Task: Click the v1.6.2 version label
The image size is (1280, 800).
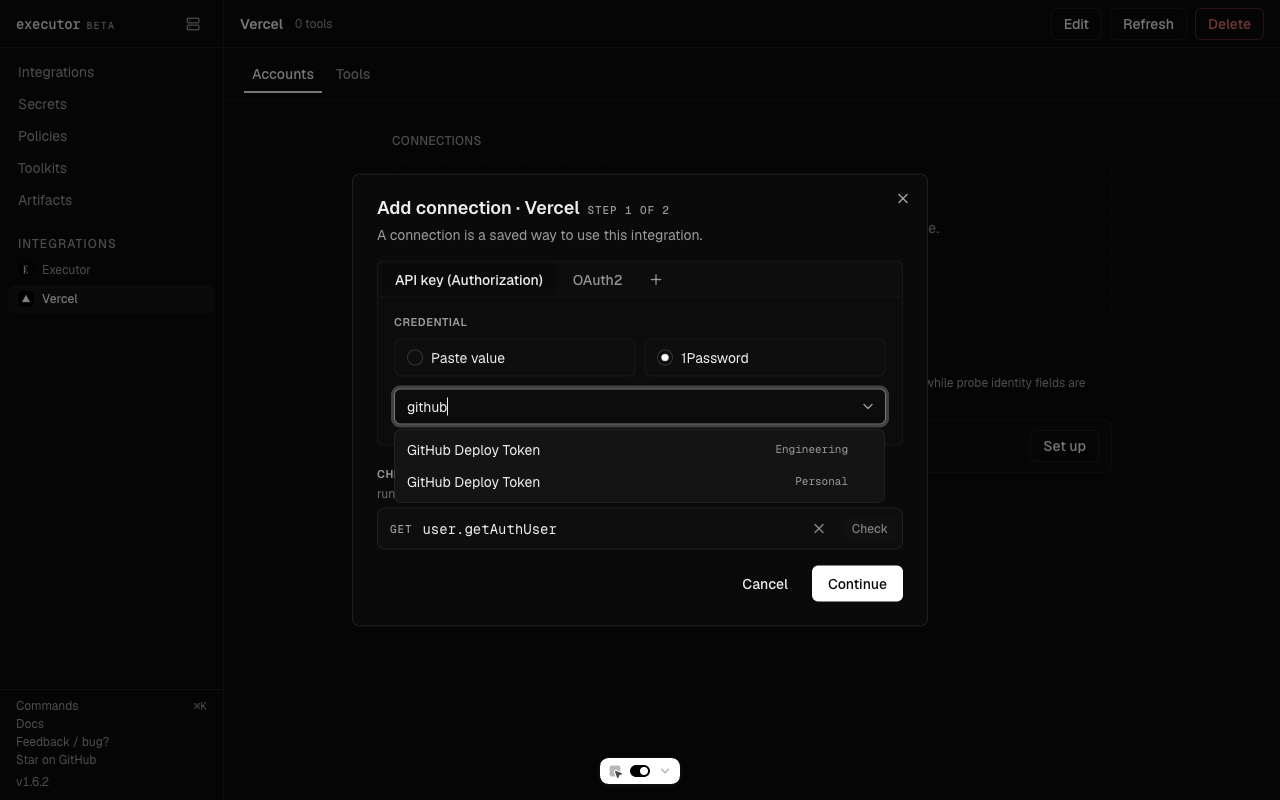Action: [32, 782]
